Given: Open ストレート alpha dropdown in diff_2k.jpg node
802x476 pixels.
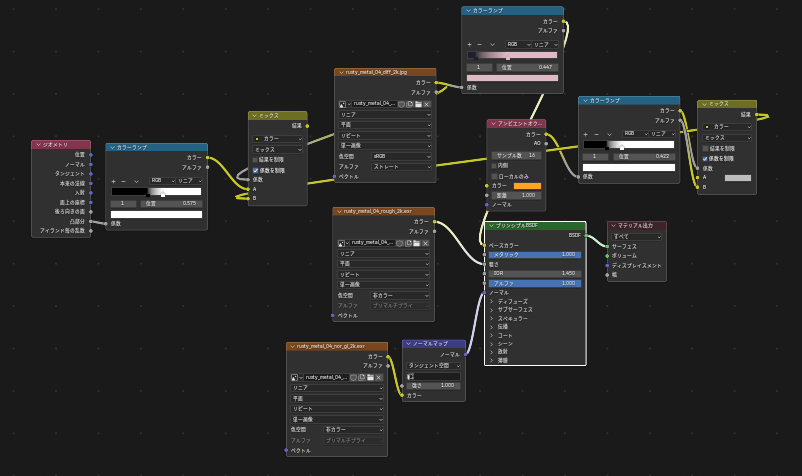Looking at the screenshot, I should coord(402,167).
